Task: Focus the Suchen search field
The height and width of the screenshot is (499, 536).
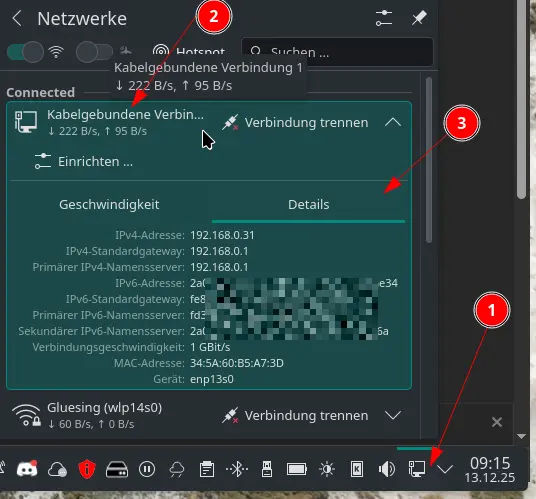Action: click(337, 52)
